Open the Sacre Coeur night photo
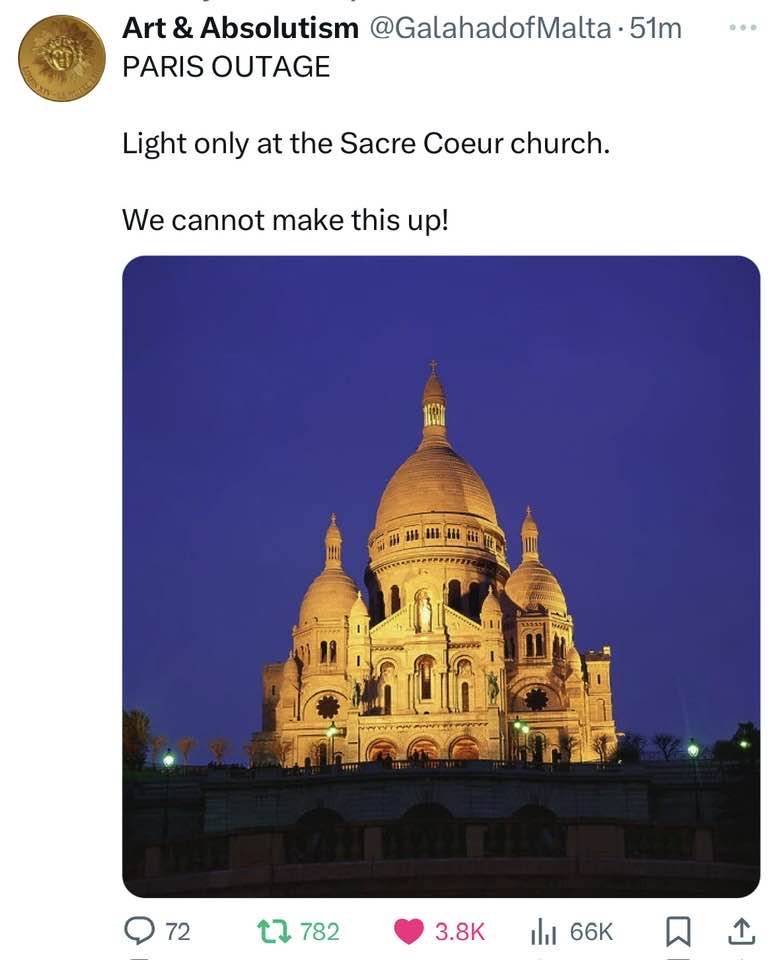Viewport: 777px width, 960px height. point(440,575)
